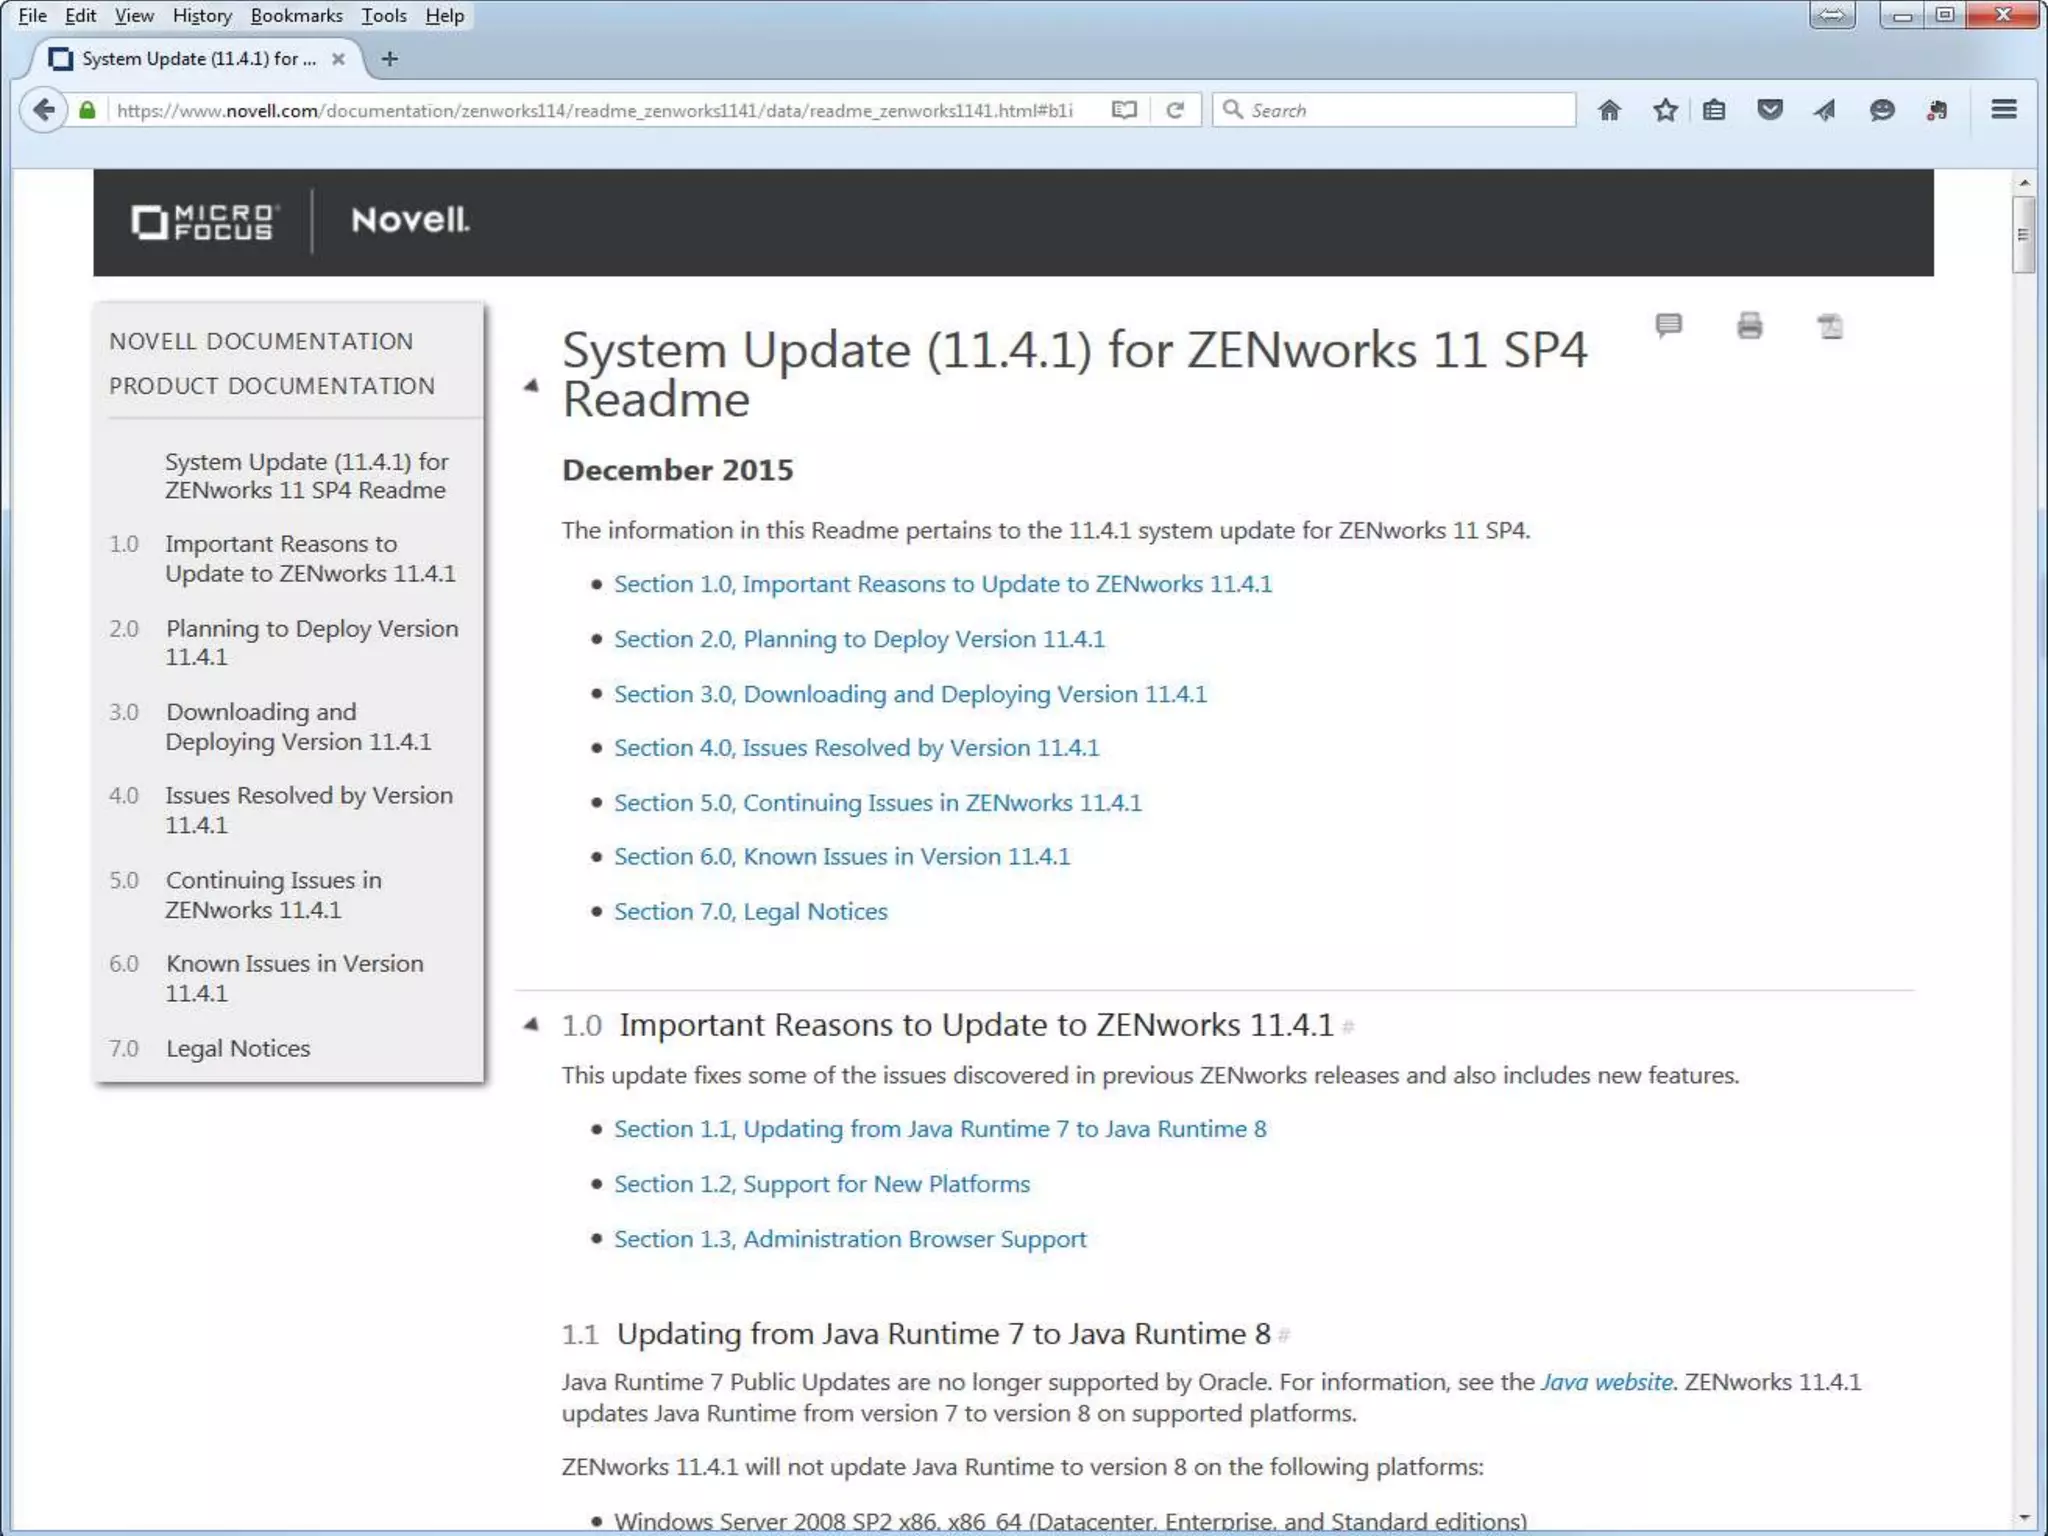
Task: Toggle Reader View icon in address bar
Action: click(x=1124, y=110)
